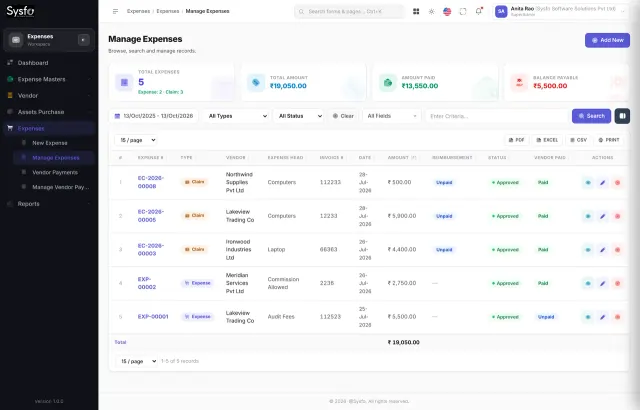Export table as CSV
Screen dimensions: 640x410
point(578,140)
